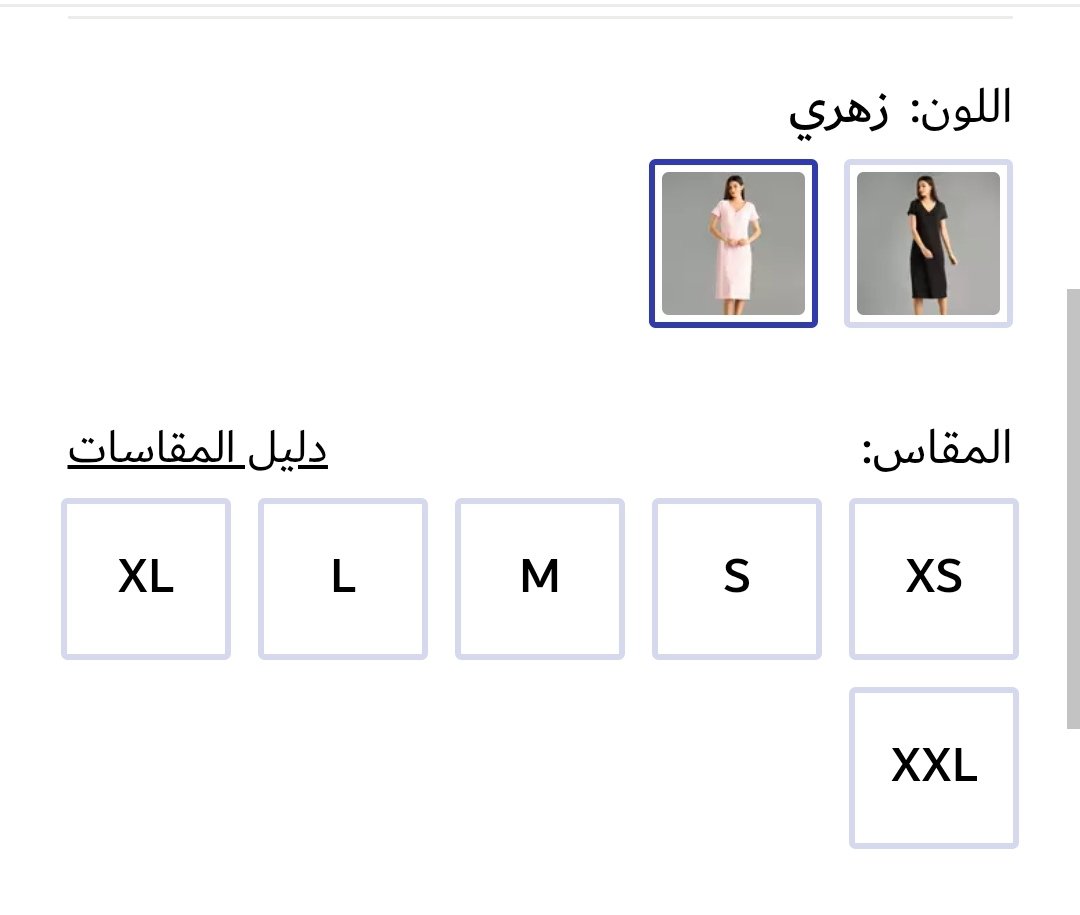Click the extra small size button
This screenshot has height=915, width=1080.
click(934, 579)
